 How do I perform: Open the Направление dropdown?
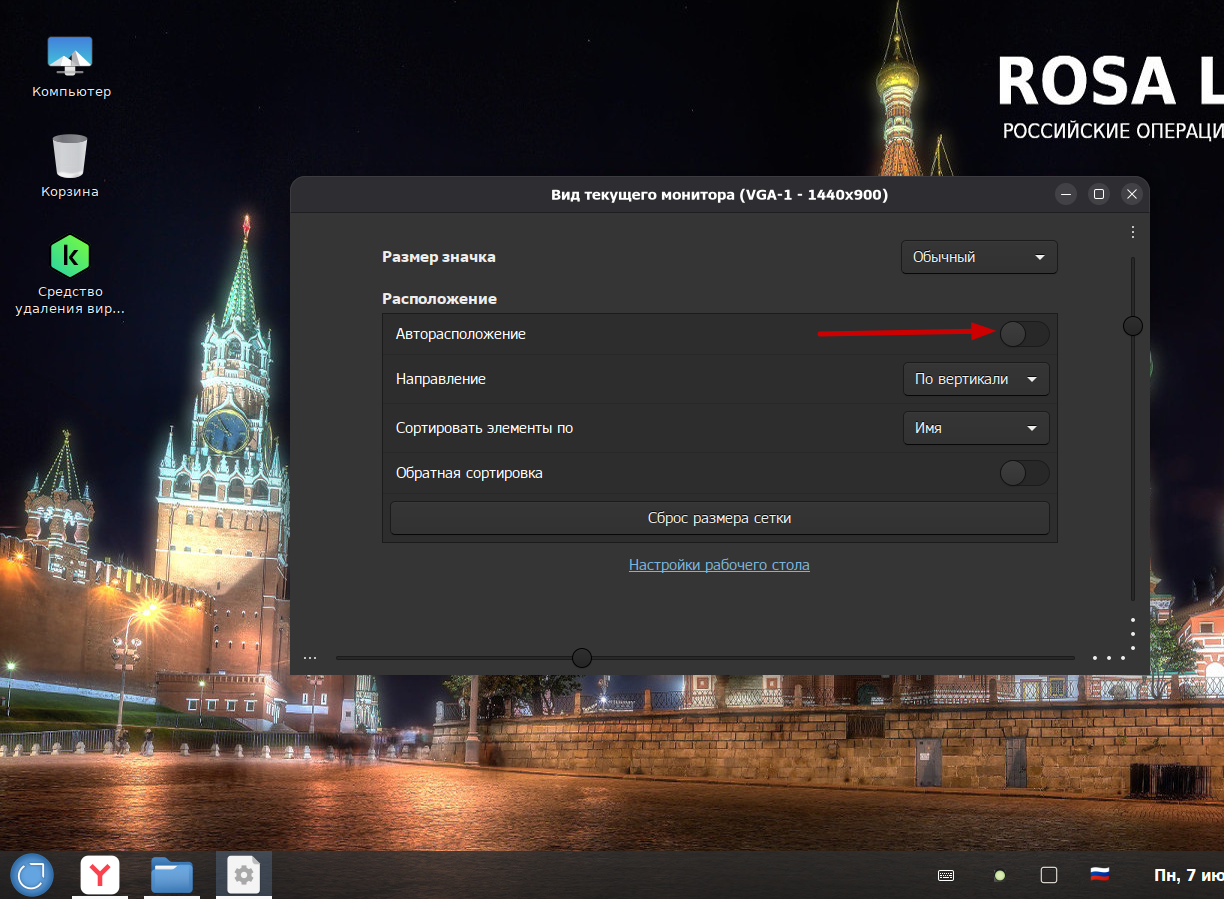975,380
